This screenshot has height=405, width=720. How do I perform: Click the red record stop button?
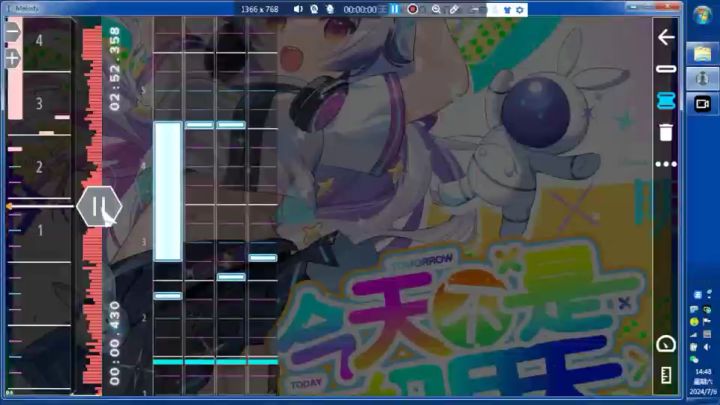(x=412, y=9)
